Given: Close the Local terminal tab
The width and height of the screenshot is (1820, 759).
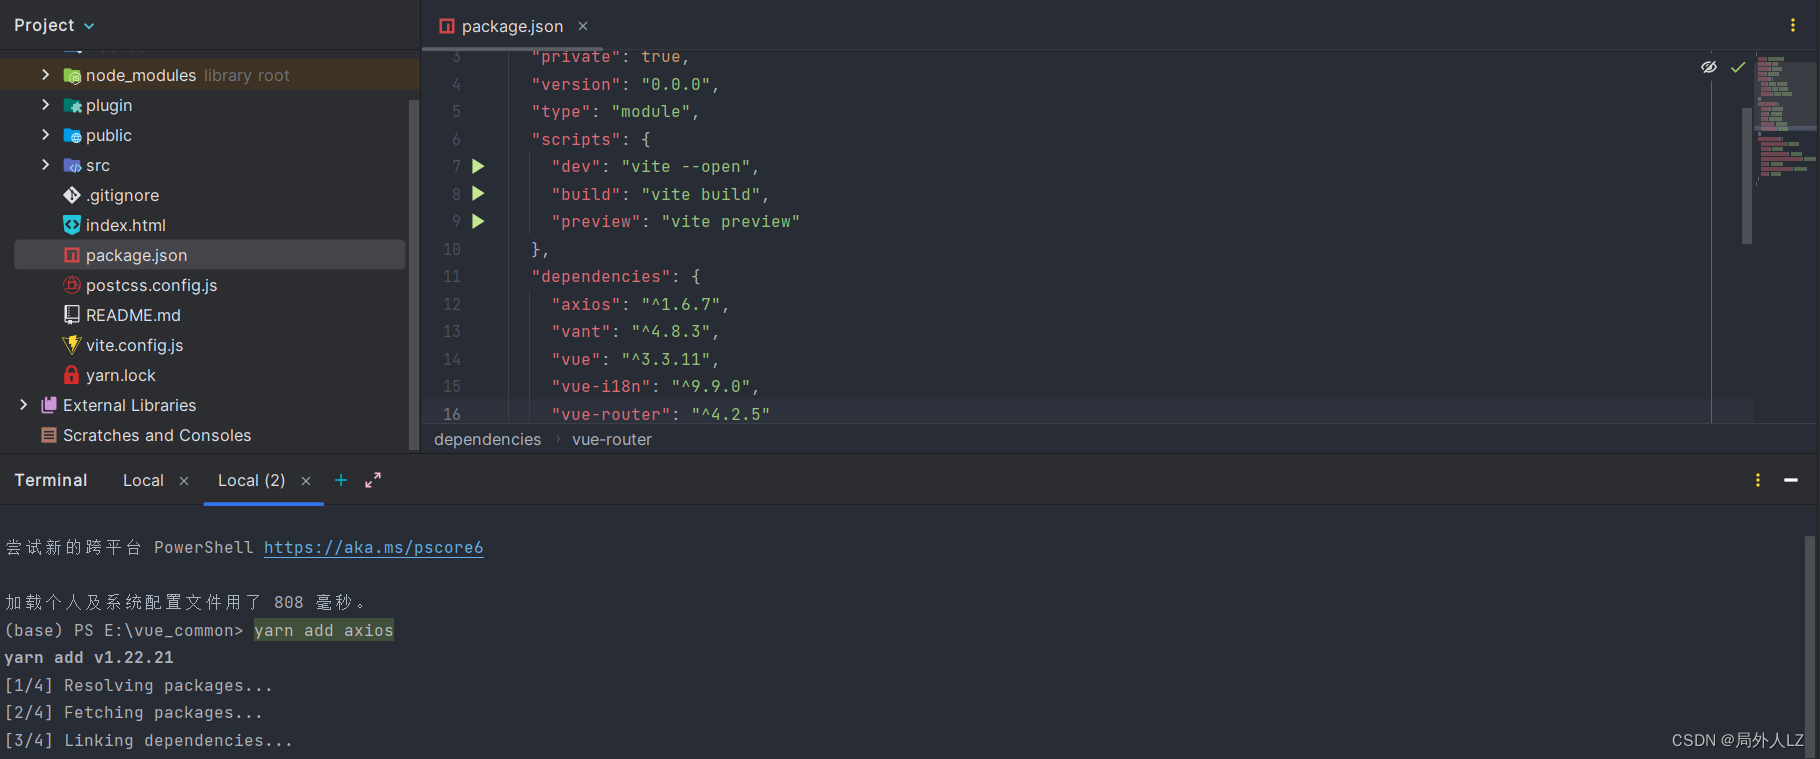Looking at the screenshot, I should 184,481.
